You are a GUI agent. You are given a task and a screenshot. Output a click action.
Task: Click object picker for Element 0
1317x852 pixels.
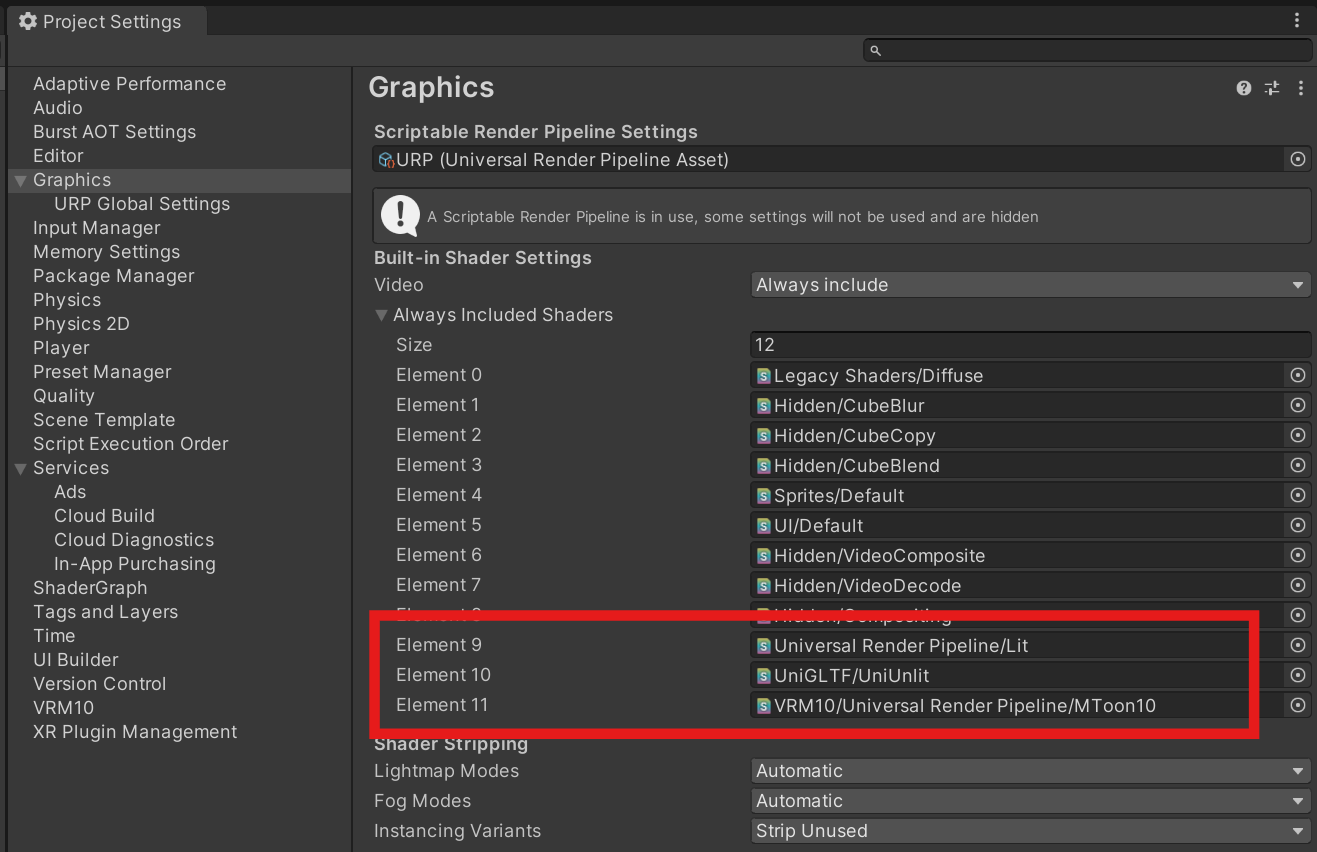tap(1298, 375)
